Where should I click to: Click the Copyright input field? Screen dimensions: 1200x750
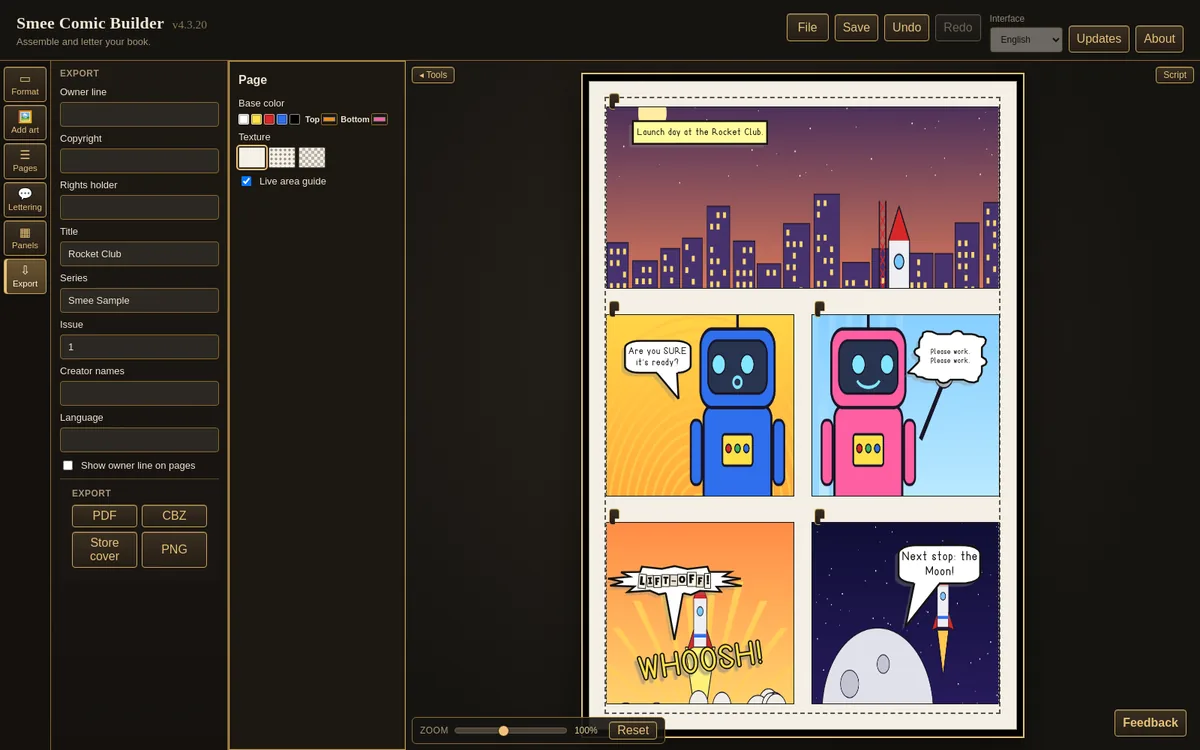tap(139, 161)
